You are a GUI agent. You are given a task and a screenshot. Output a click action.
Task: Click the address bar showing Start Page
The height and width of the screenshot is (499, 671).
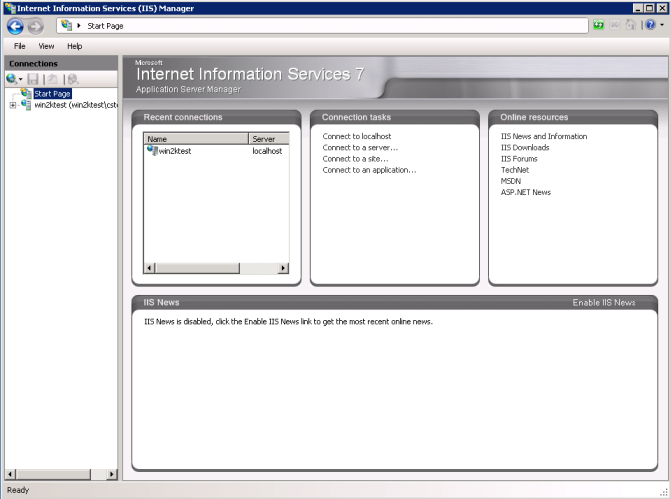point(322,26)
